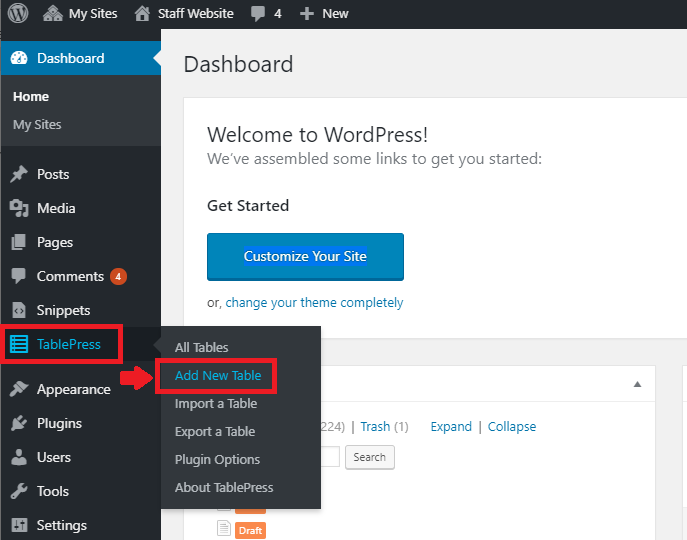Click the TablePress table icon
Screen dimensions: 687x540
[19, 345]
